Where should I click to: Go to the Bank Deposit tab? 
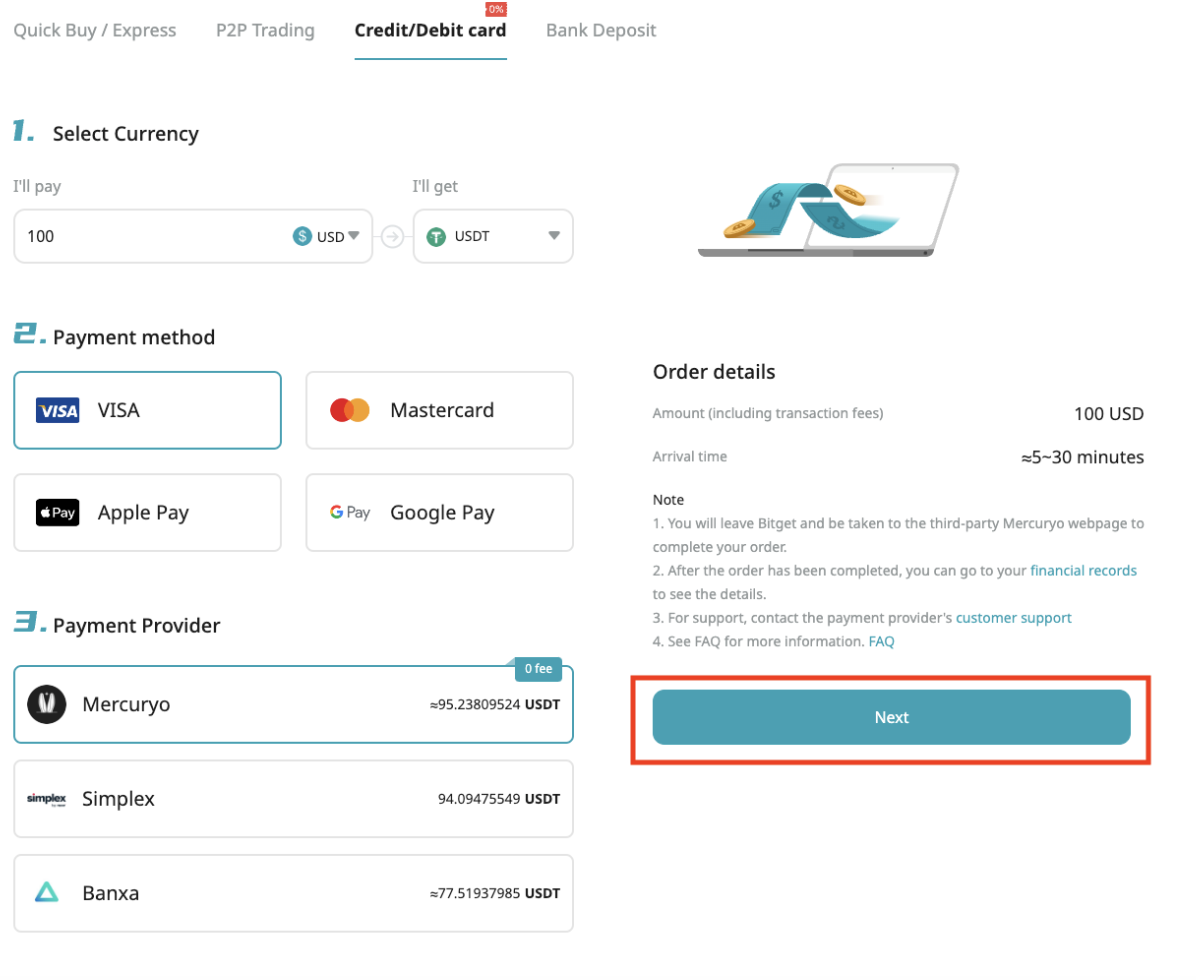click(x=601, y=30)
